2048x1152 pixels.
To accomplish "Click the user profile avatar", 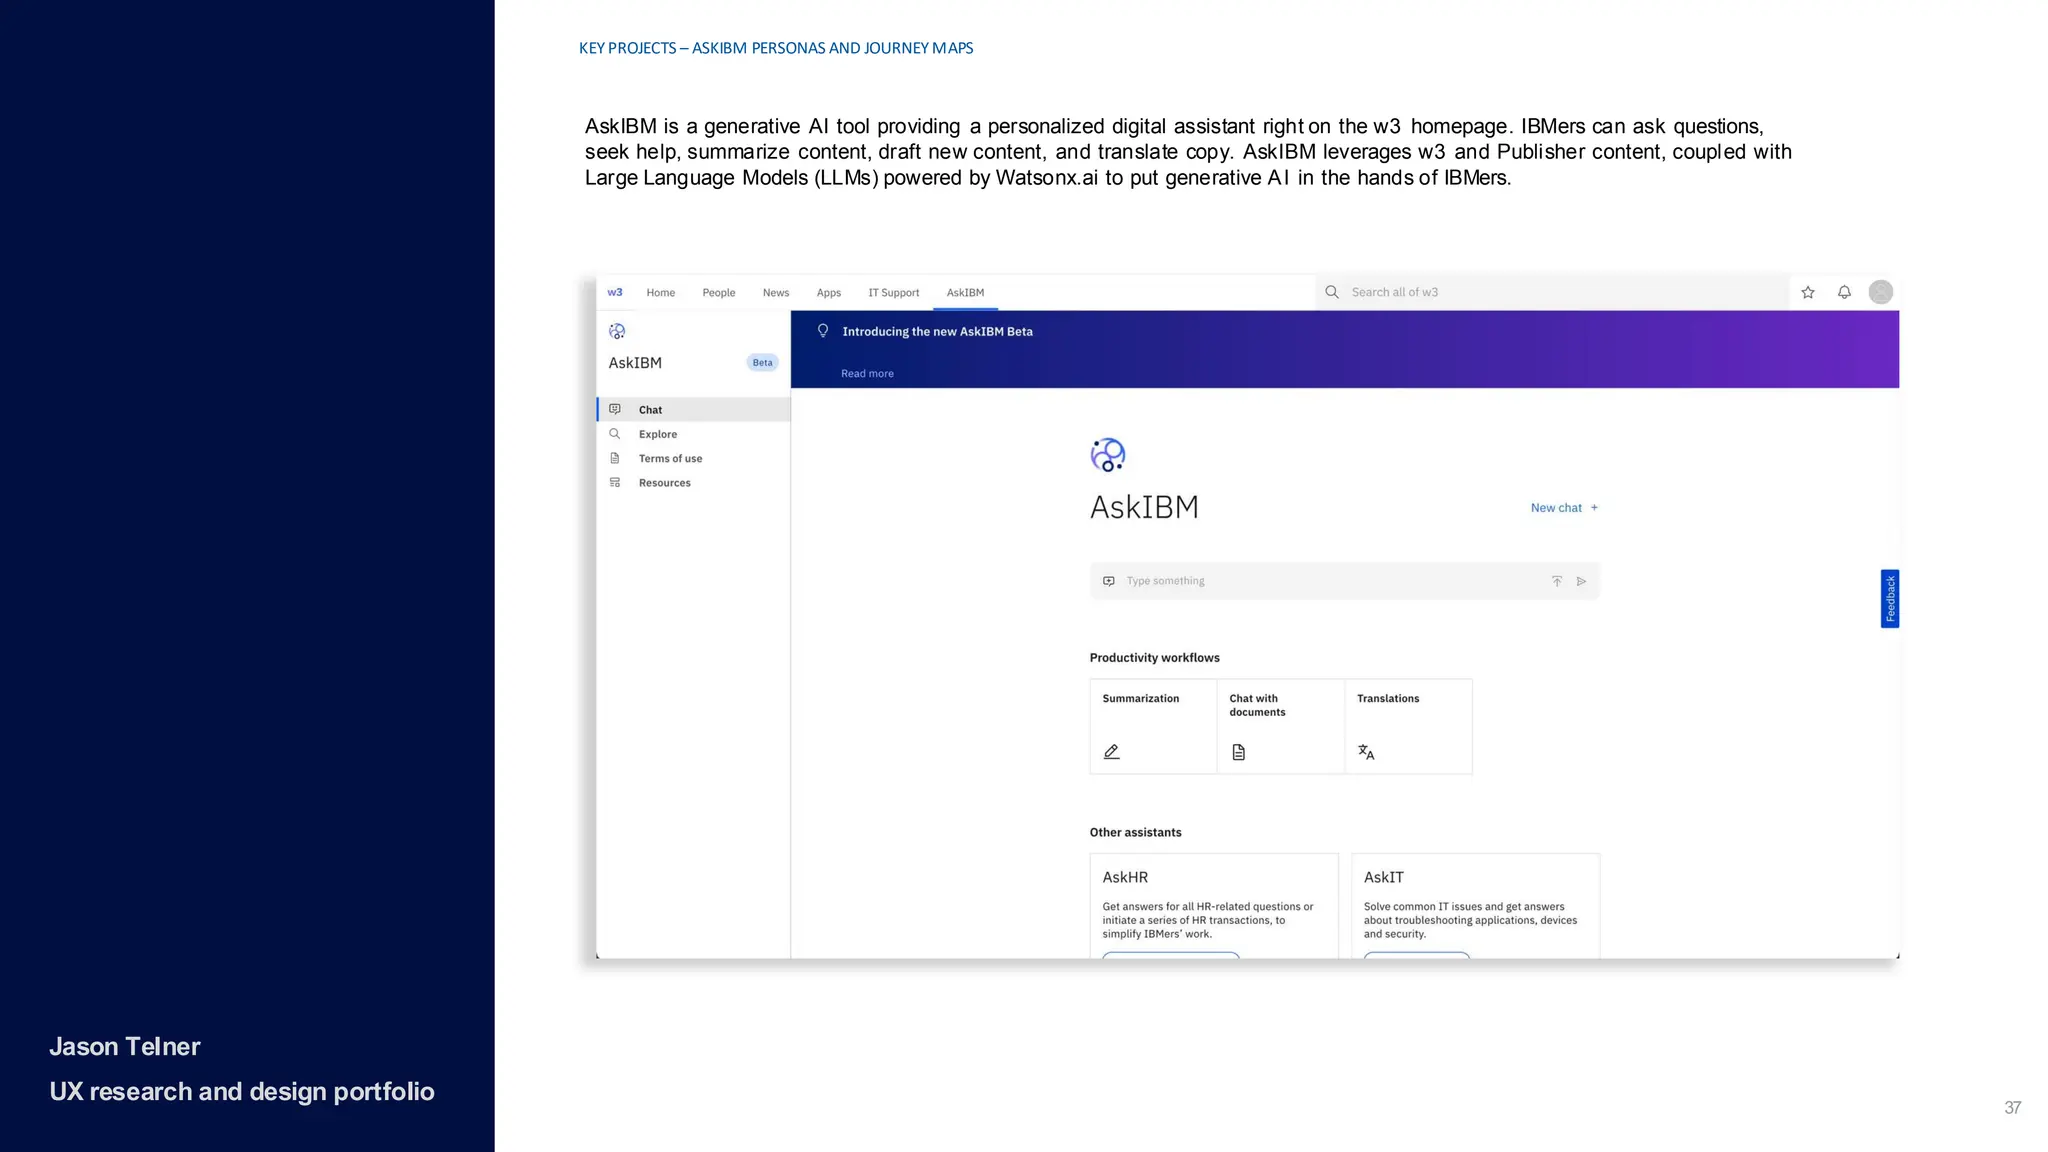I will click(1880, 292).
